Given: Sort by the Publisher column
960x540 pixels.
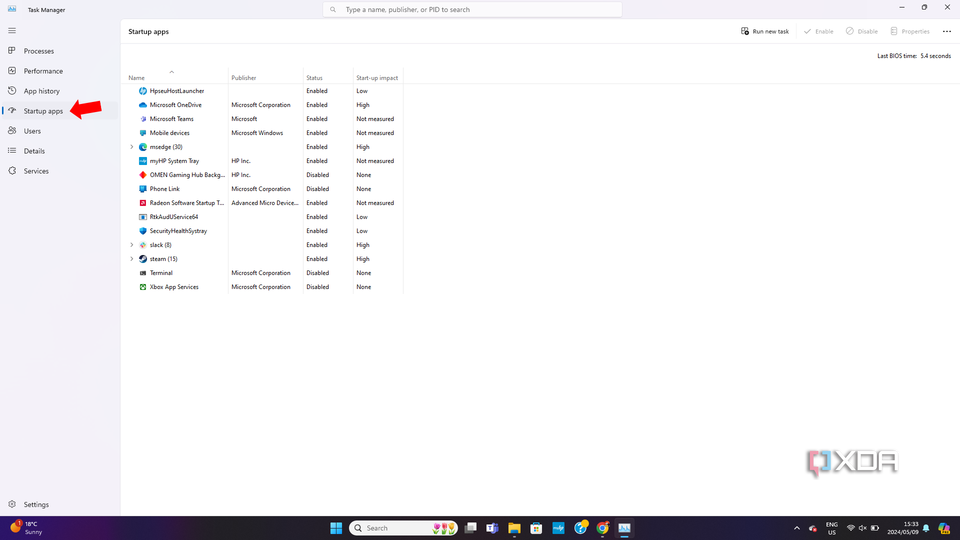Looking at the screenshot, I should pyautogui.click(x=244, y=78).
